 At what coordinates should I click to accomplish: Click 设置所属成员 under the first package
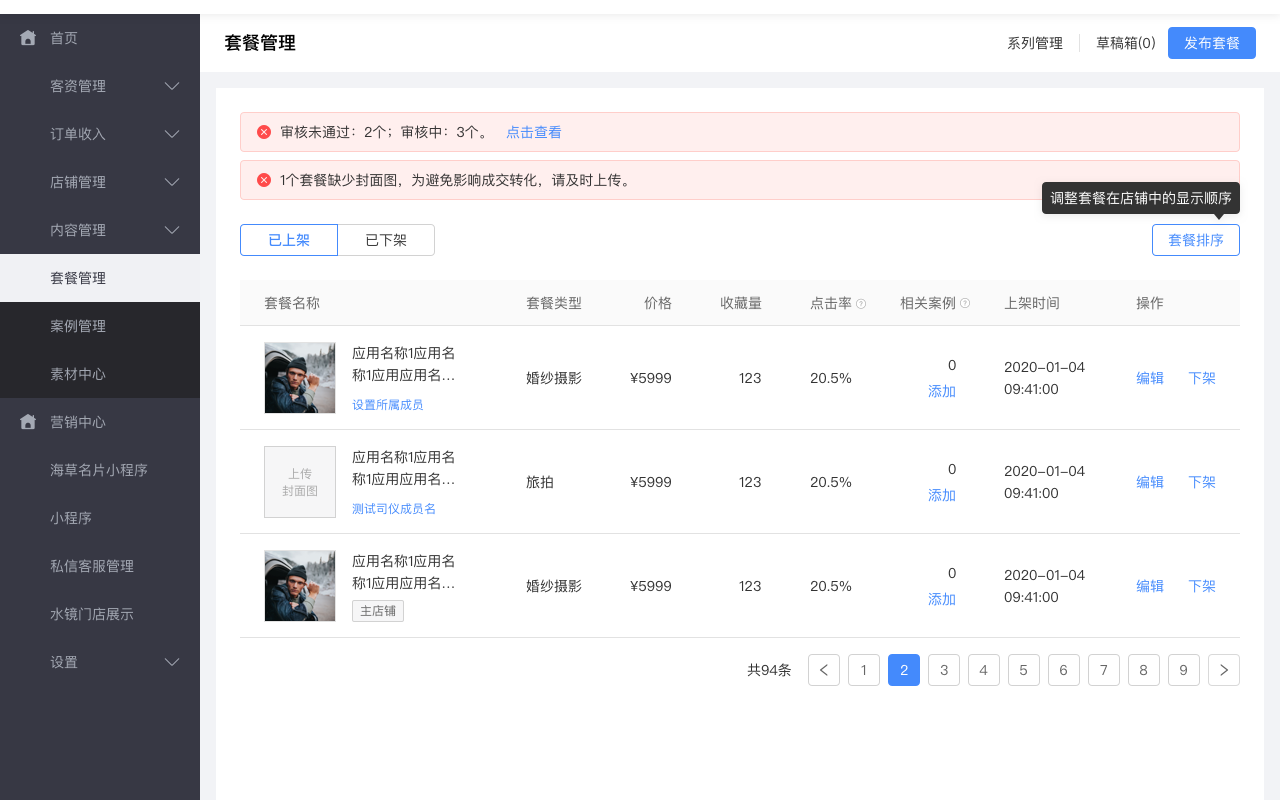(389, 404)
